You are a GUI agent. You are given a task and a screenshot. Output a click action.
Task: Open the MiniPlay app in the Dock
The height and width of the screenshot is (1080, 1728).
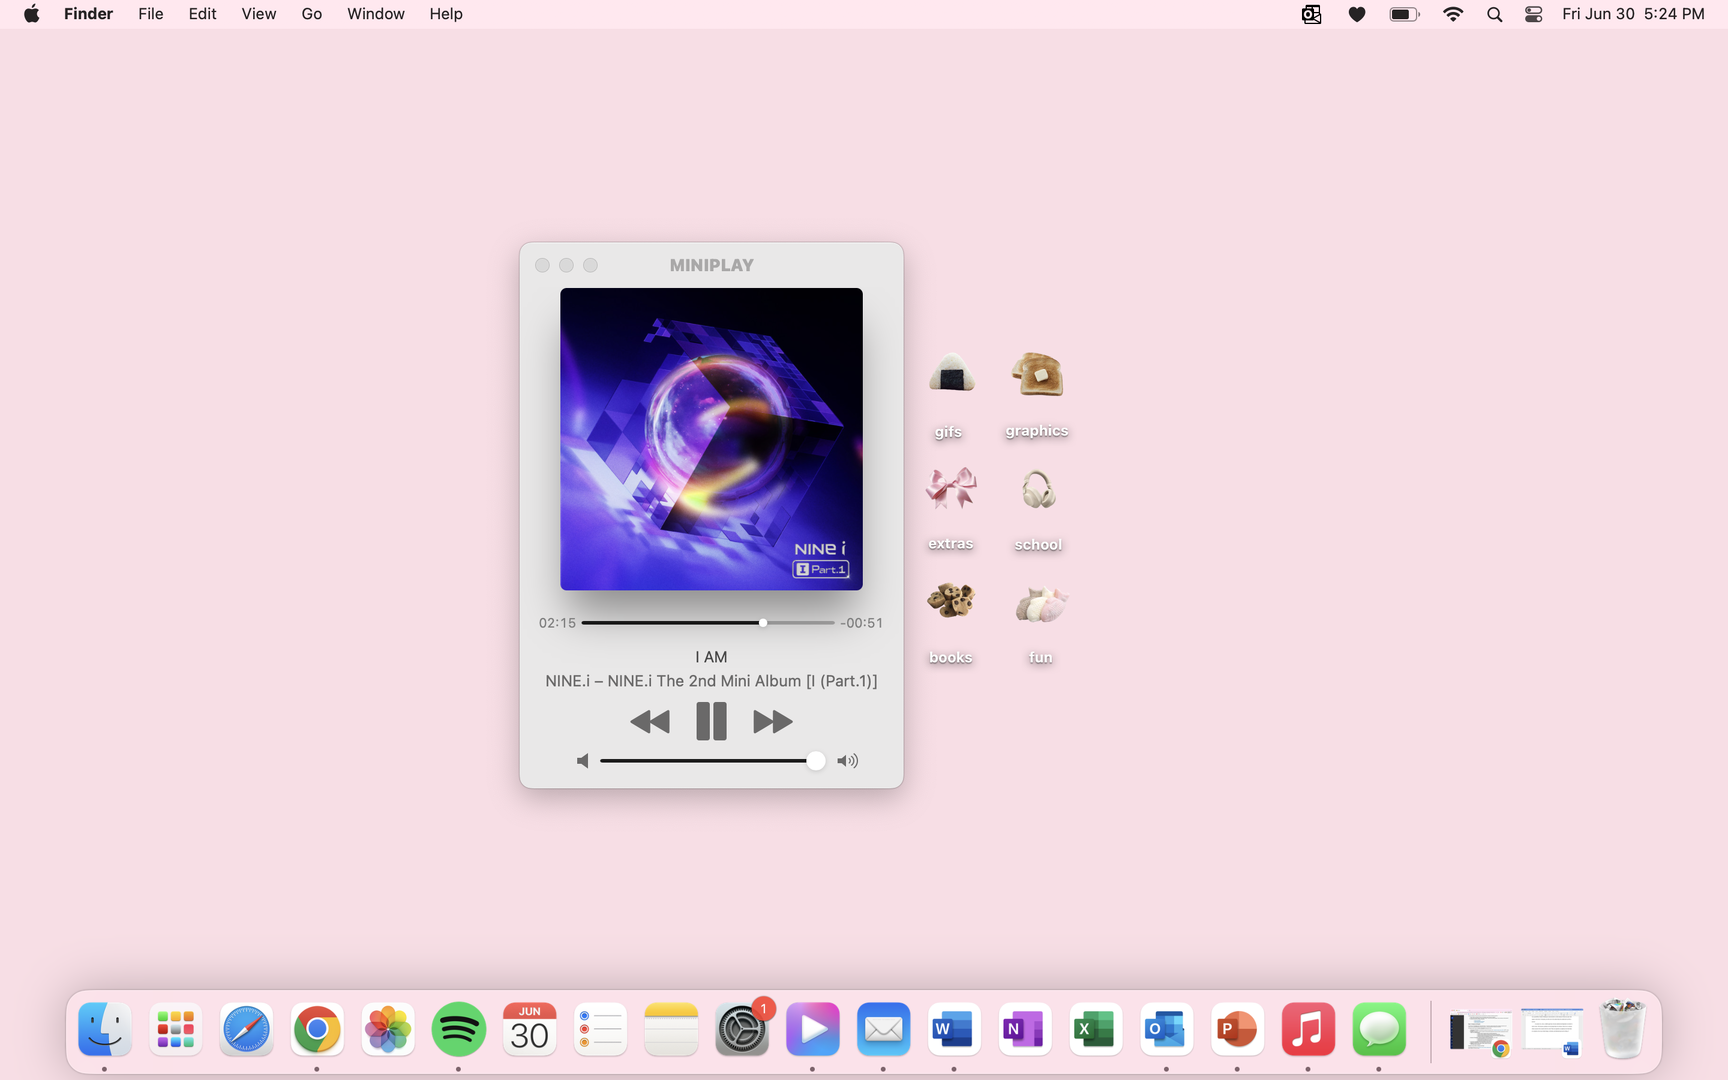tap(813, 1029)
